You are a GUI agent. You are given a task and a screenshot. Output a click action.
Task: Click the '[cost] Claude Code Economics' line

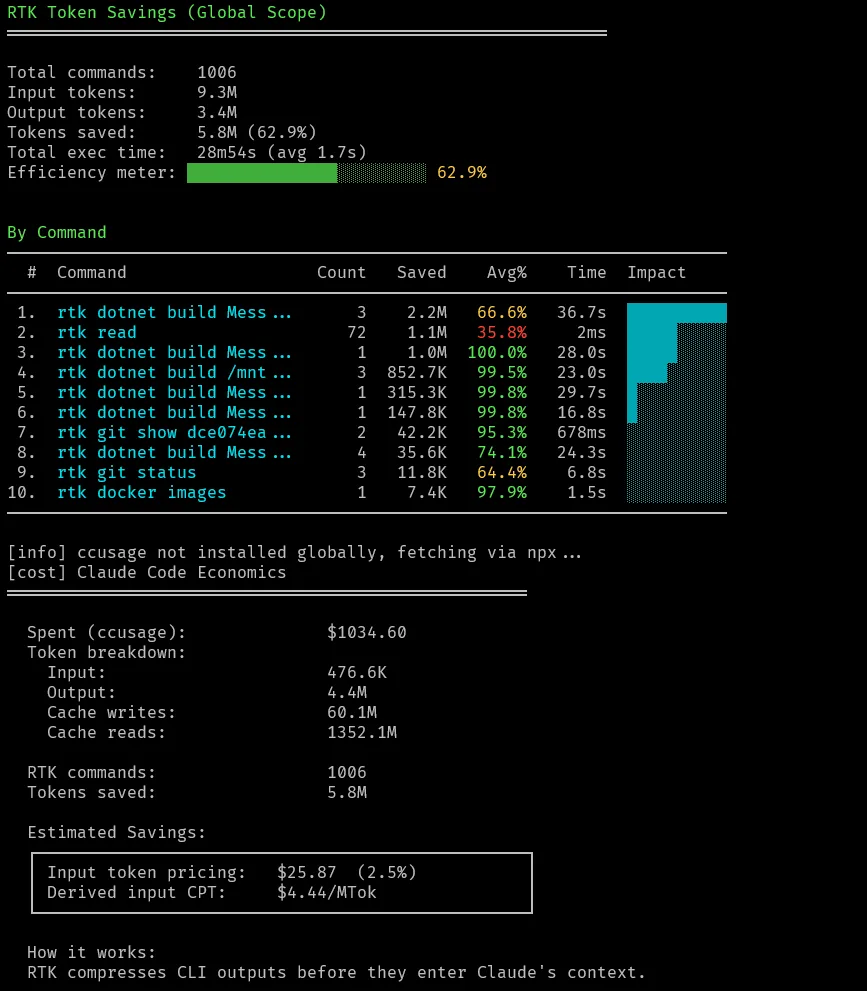[146, 572]
